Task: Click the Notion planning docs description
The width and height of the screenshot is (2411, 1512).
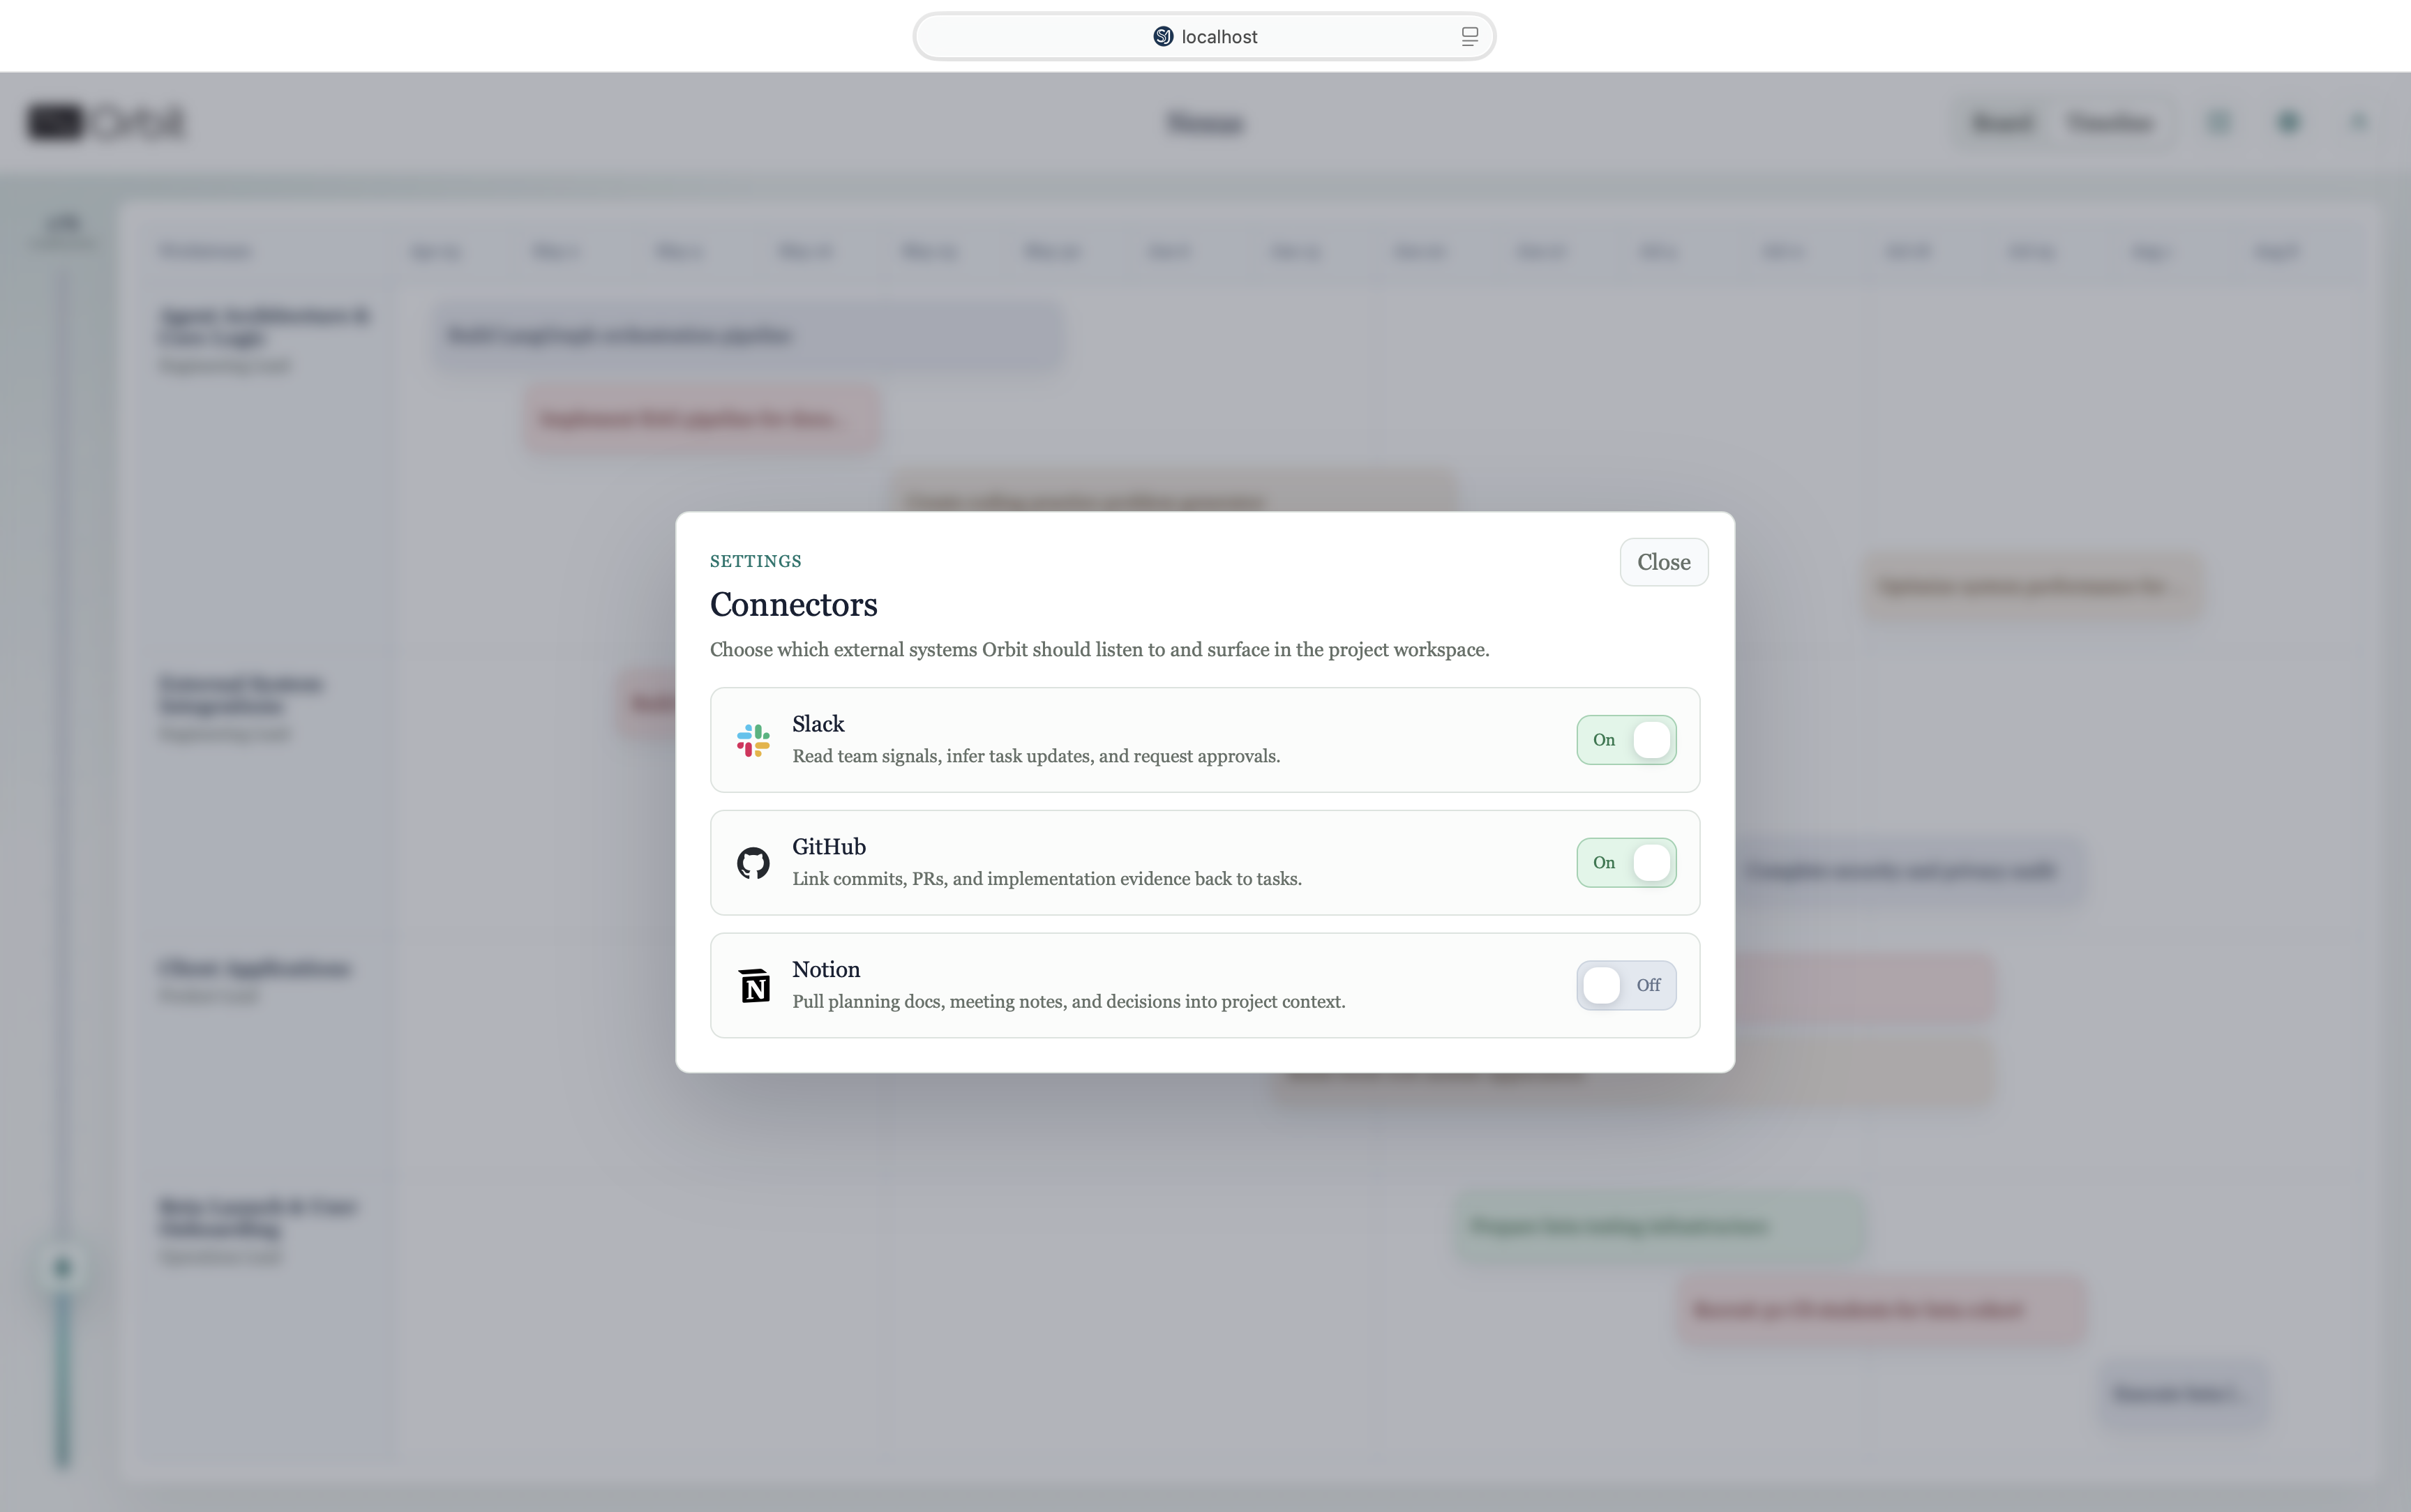Action: click(1068, 1002)
